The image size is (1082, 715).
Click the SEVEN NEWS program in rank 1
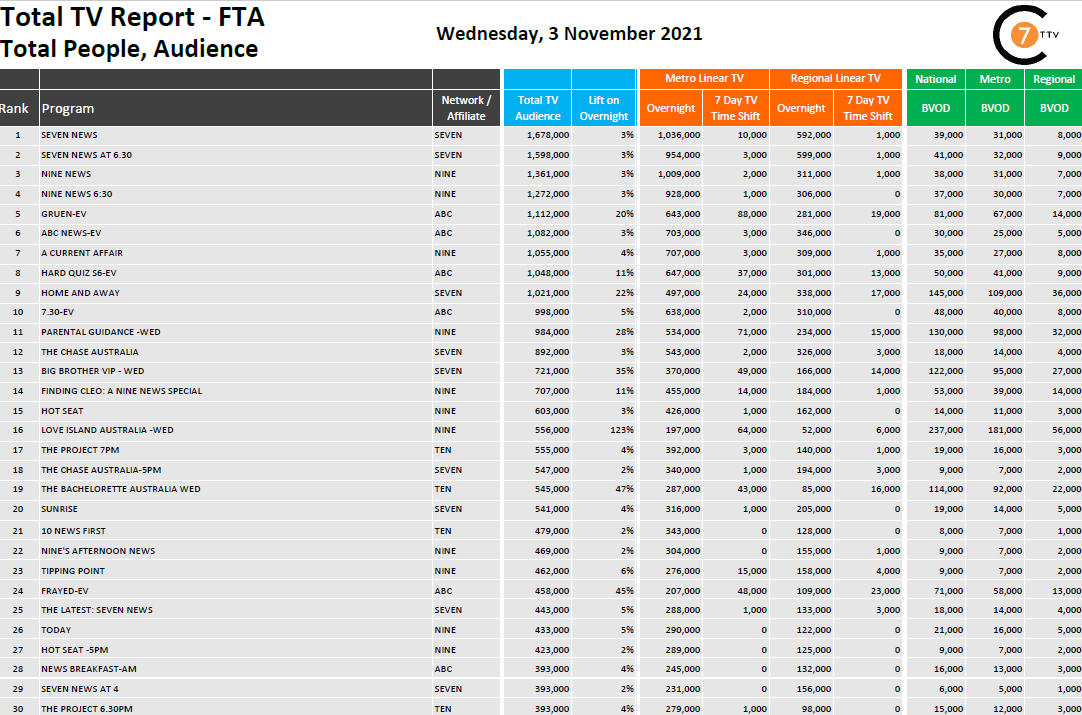69,135
